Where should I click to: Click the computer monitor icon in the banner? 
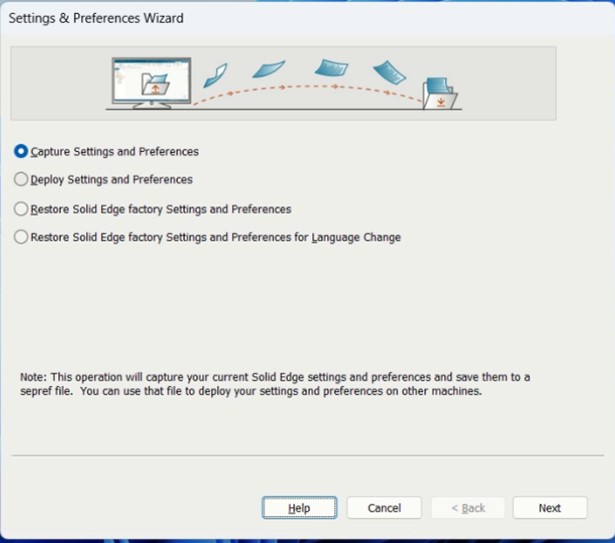tap(150, 82)
